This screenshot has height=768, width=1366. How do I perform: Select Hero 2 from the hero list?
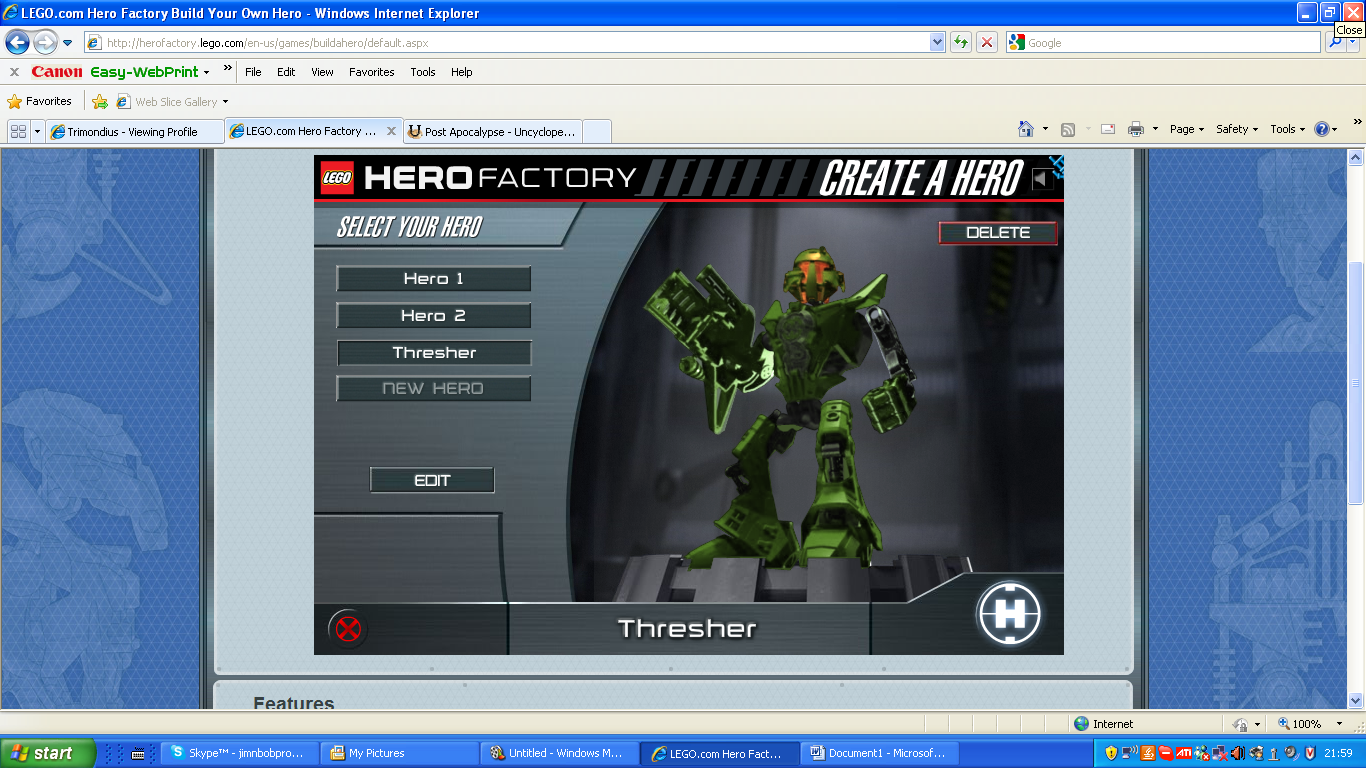434,316
